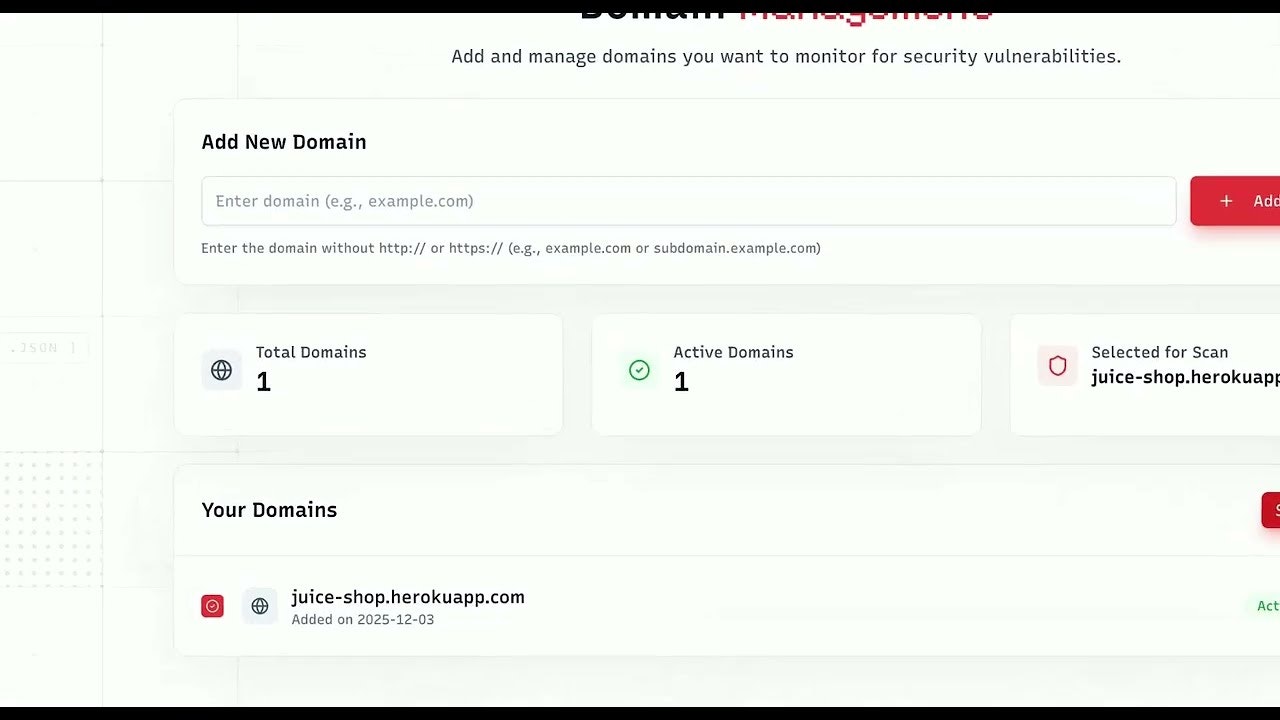Click the Active Domains label

coord(733,352)
